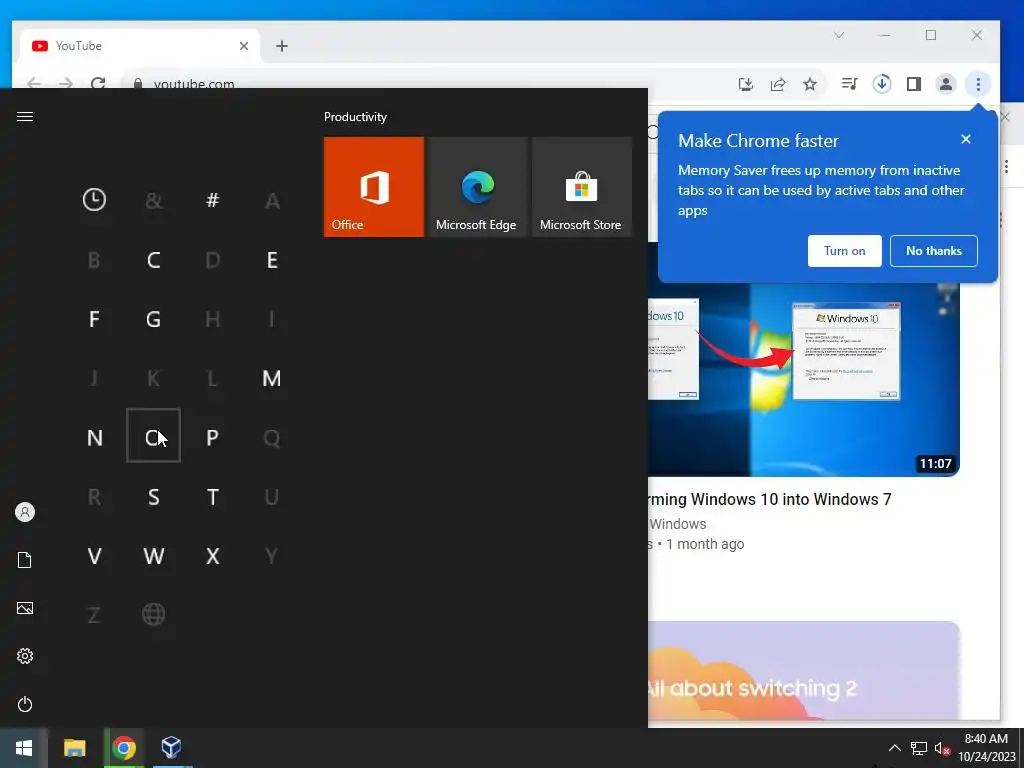Select the highlighted letter O in the grid
Image resolution: width=1024 pixels, height=768 pixels.
(153, 436)
